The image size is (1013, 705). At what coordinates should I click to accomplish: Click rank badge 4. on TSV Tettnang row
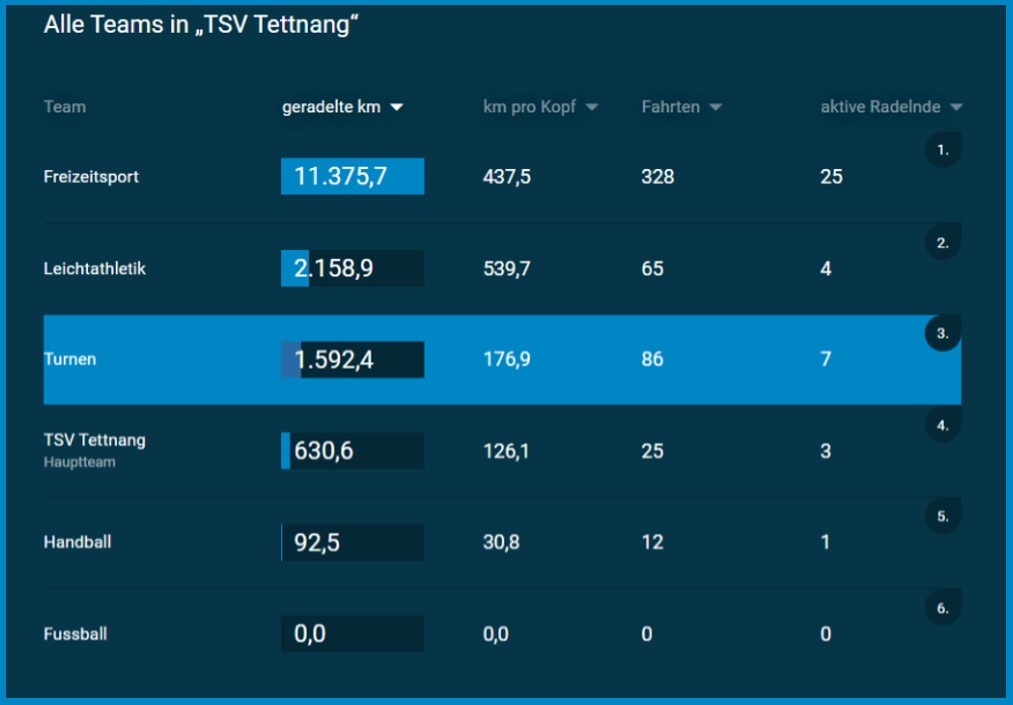[x=943, y=425]
